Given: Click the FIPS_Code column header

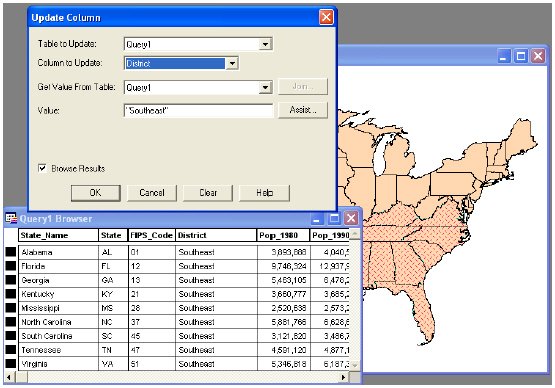Looking at the screenshot, I should click(151, 235).
